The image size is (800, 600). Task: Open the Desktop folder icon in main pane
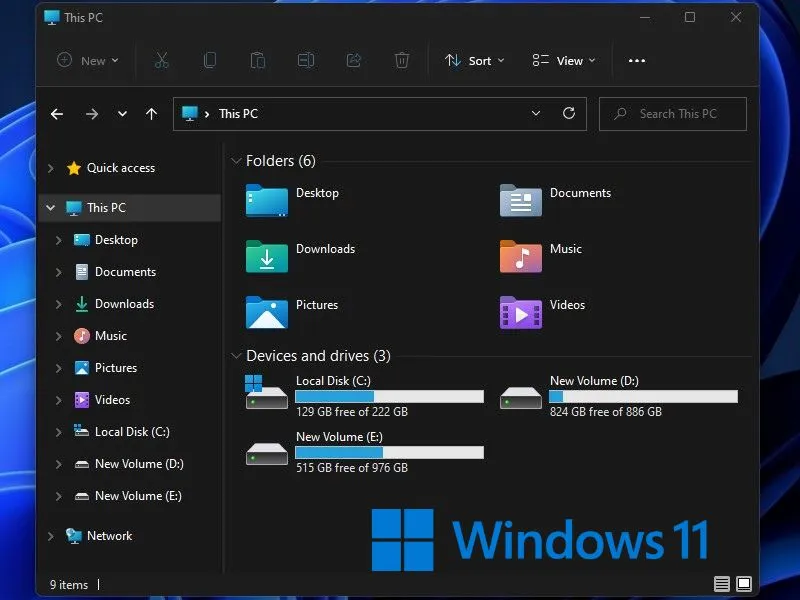tap(266, 201)
